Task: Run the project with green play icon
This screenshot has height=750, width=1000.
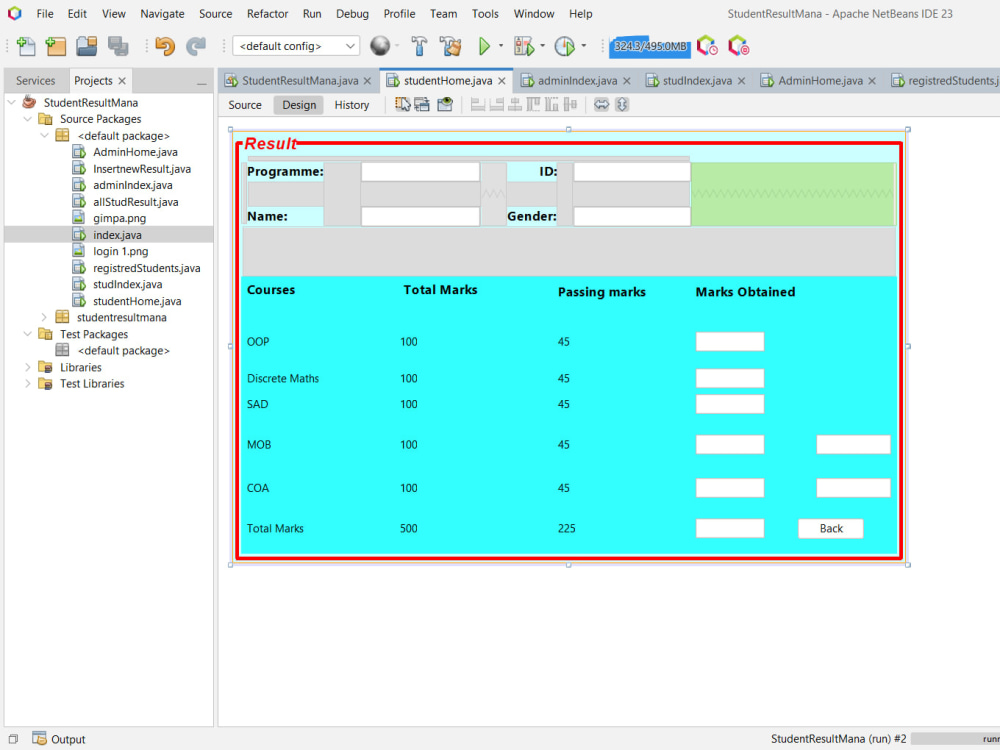Action: [484, 46]
